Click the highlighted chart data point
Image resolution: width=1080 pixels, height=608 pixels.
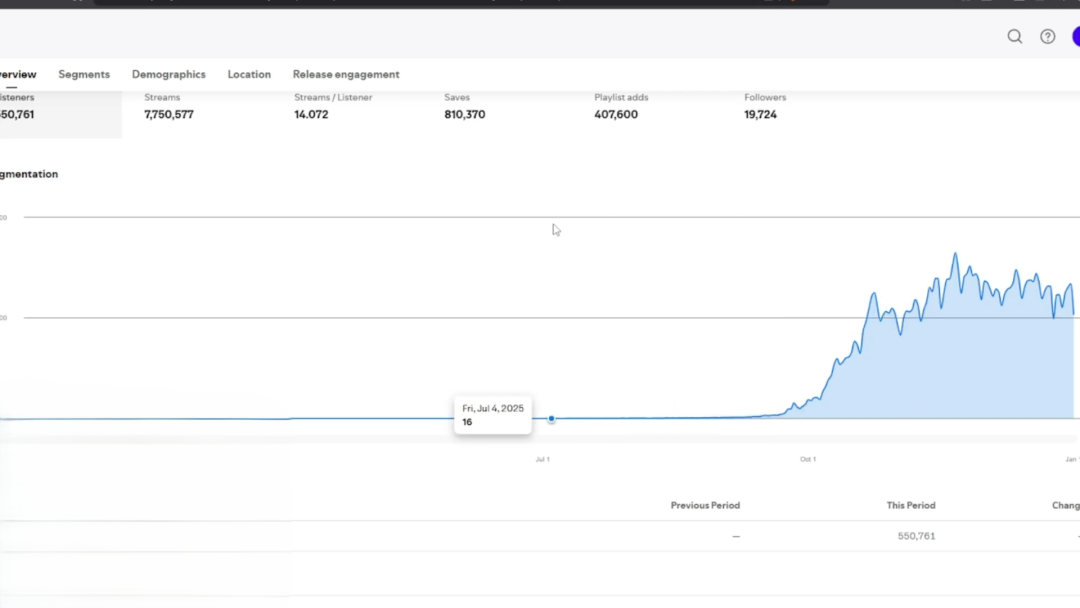point(551,419)
